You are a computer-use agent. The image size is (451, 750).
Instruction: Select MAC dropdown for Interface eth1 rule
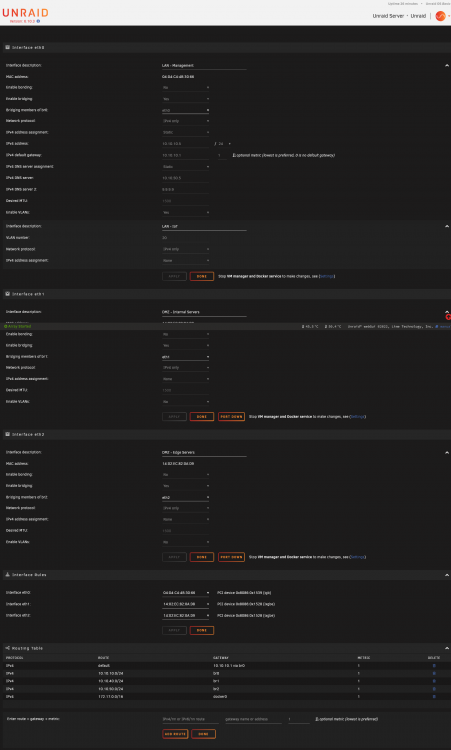[186, 604]
